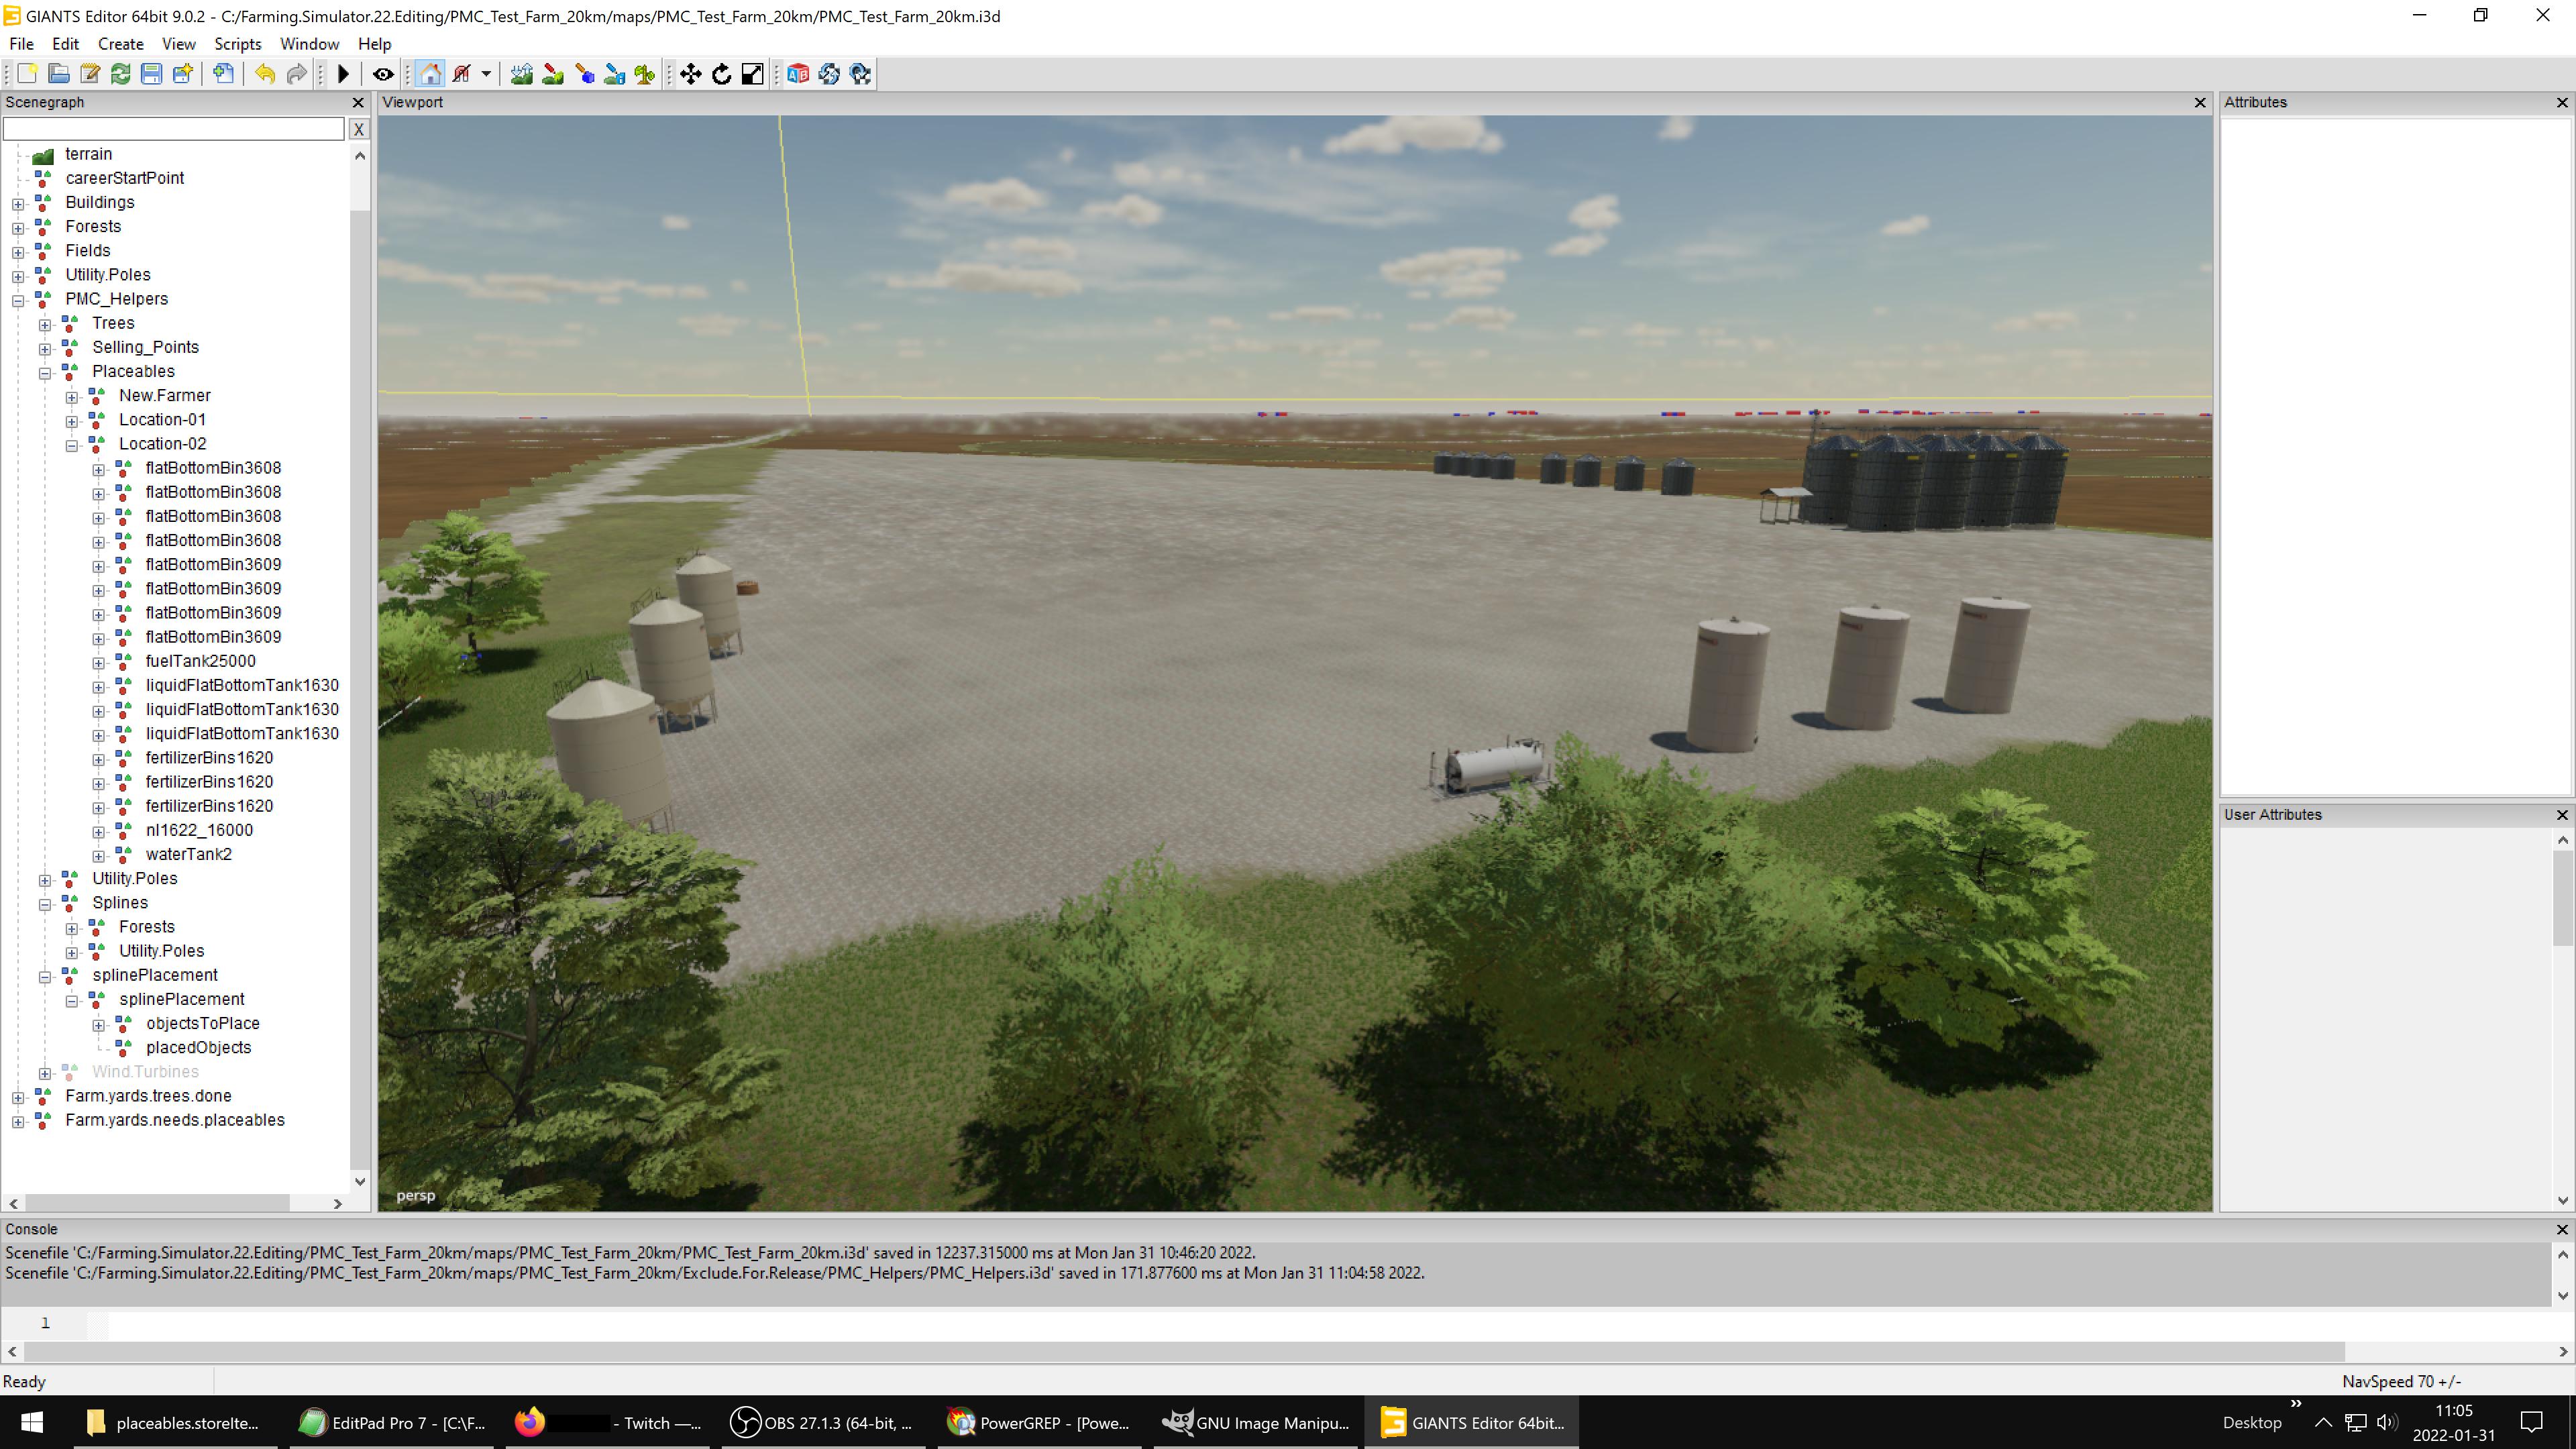
Task: Open the File menu
Action: tap(21, 44)
